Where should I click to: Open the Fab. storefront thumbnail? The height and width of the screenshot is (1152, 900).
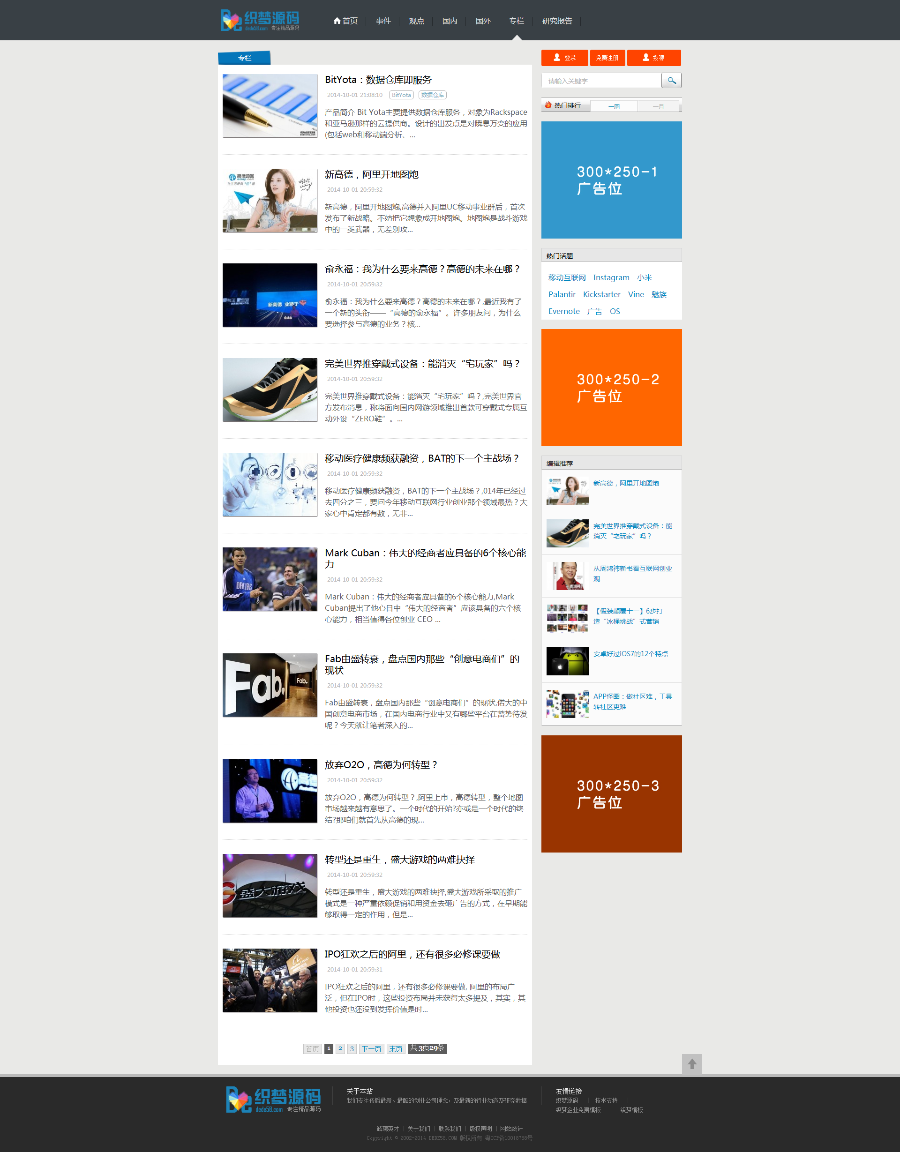[270, 685]
